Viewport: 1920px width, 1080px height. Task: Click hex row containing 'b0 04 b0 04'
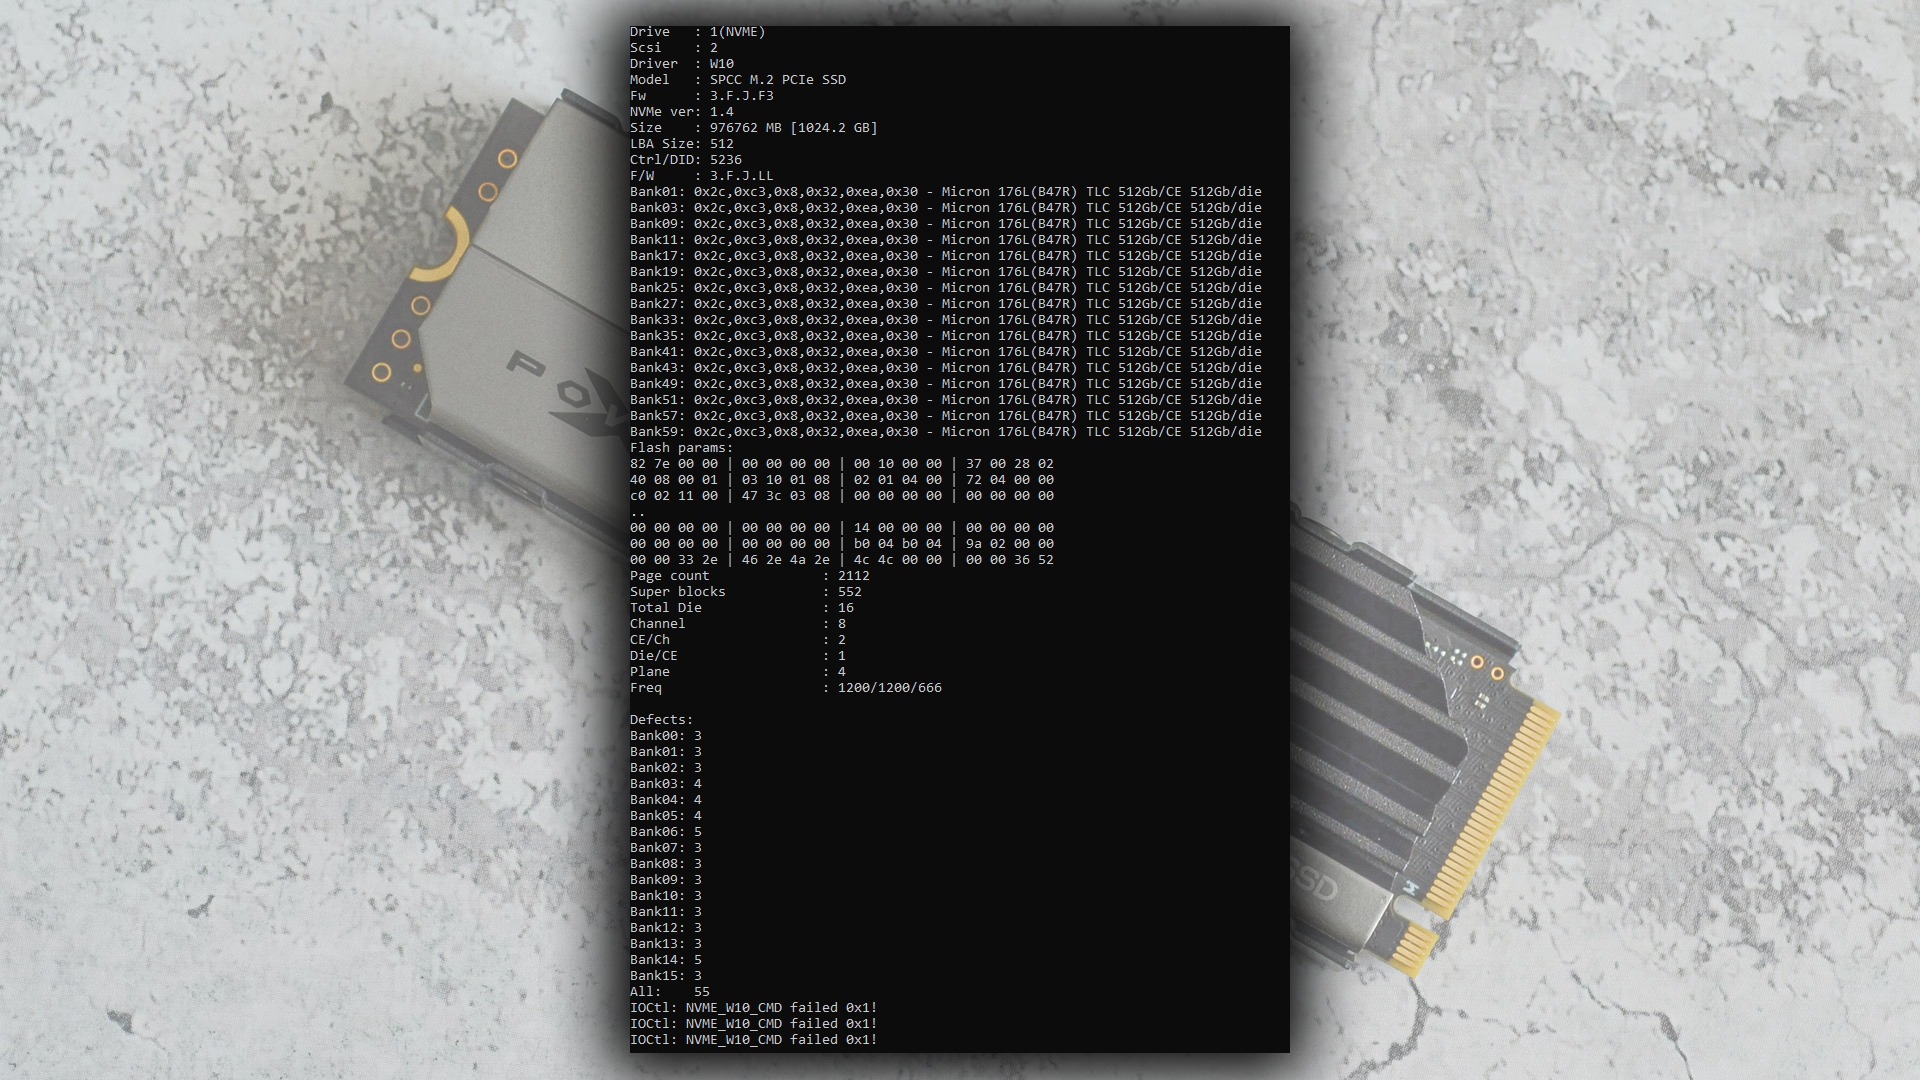click(x=842, y=544)
